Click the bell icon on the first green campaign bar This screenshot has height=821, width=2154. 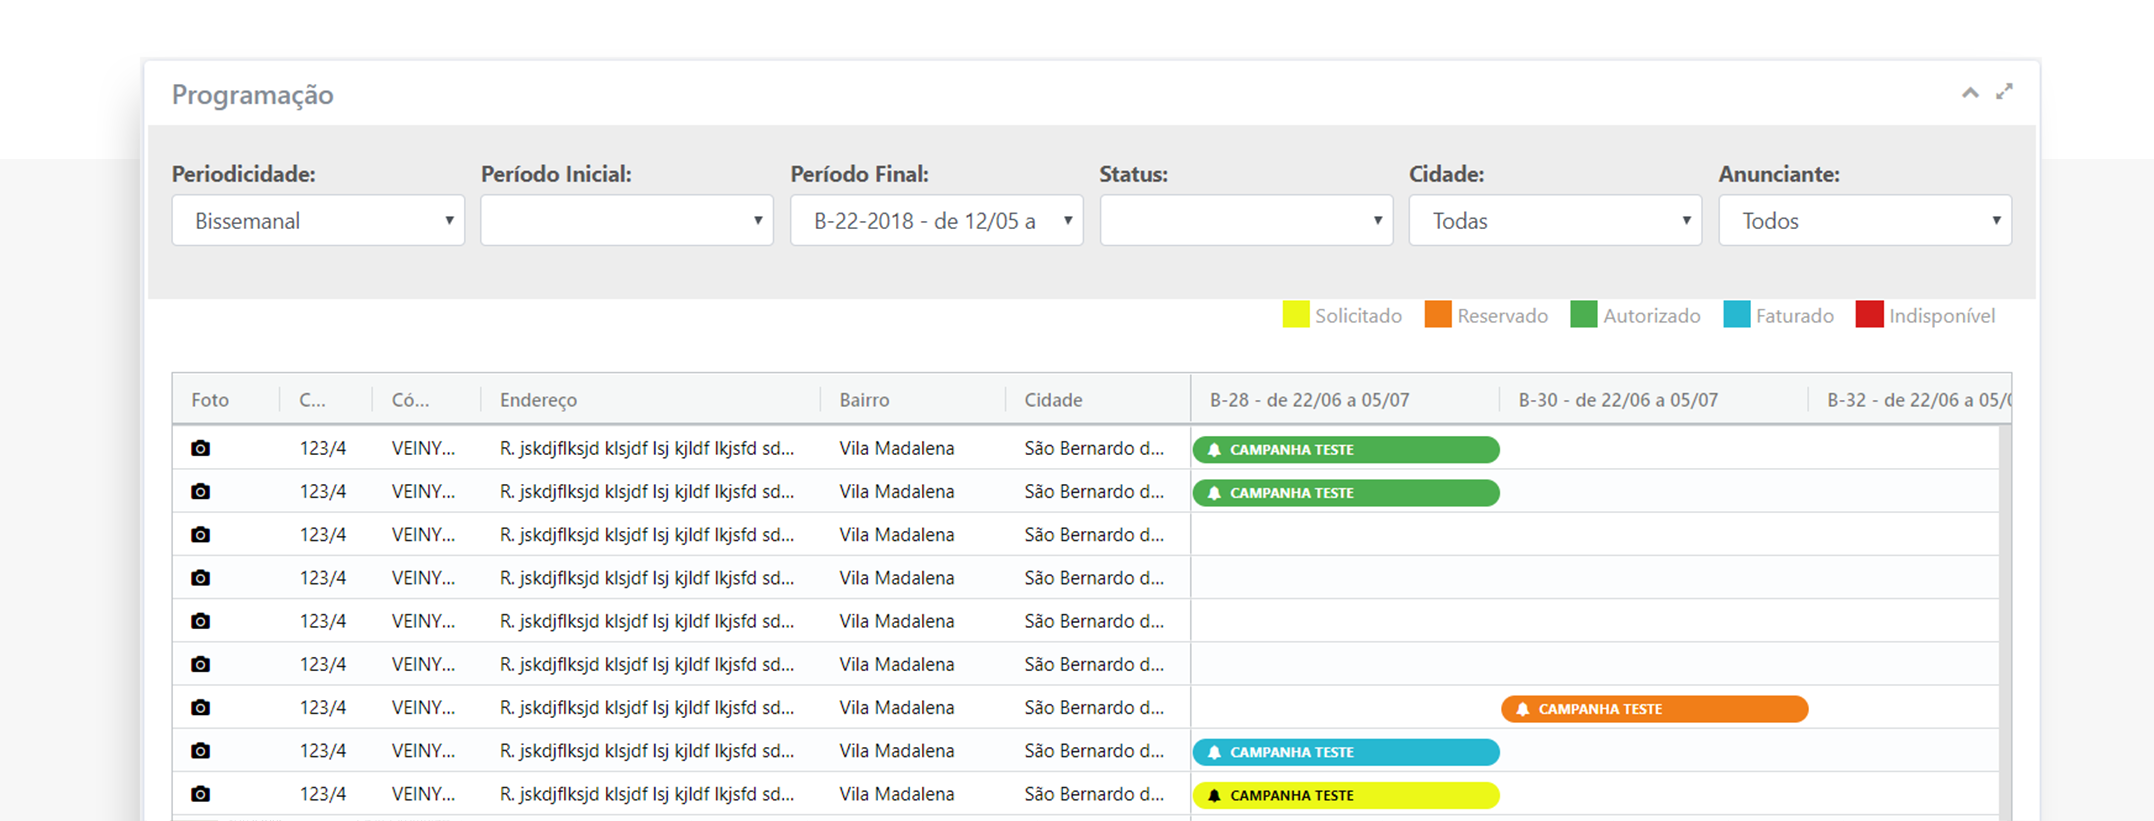tap(1214, 450)
